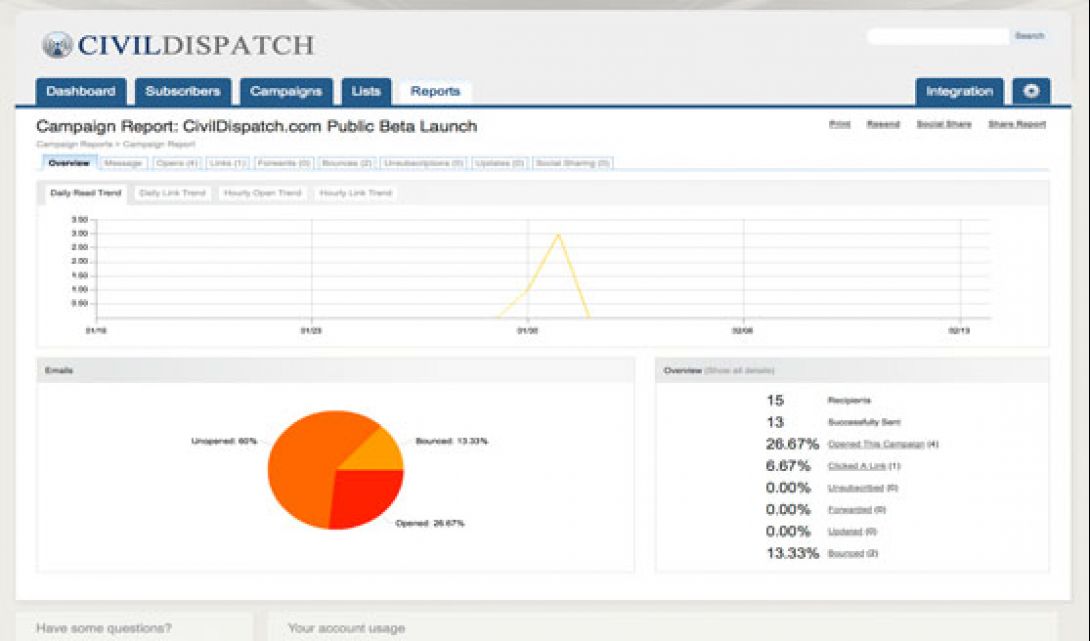Image resolution: width=1090 pixels, height=641 pixels.
Task: Click the "26.67%" value in Overview
Action: pyautogui.click(x=792, y=444)
